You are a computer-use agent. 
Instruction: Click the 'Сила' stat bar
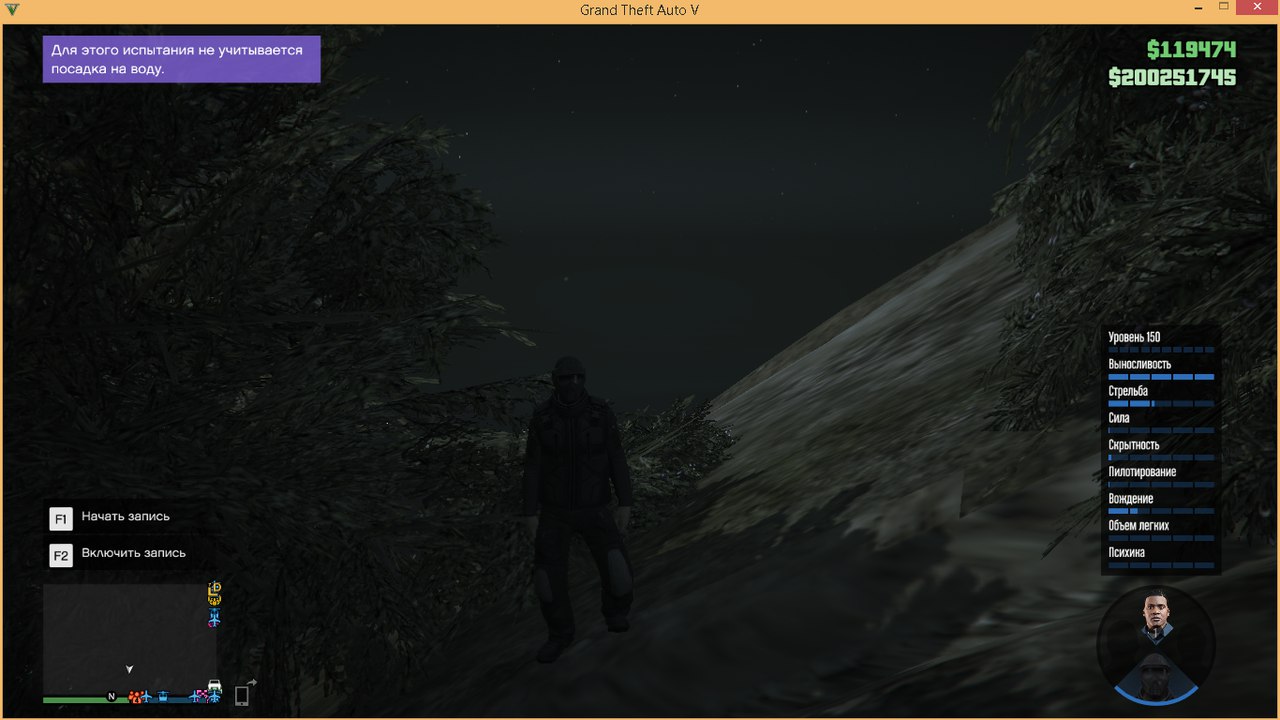1161,430
